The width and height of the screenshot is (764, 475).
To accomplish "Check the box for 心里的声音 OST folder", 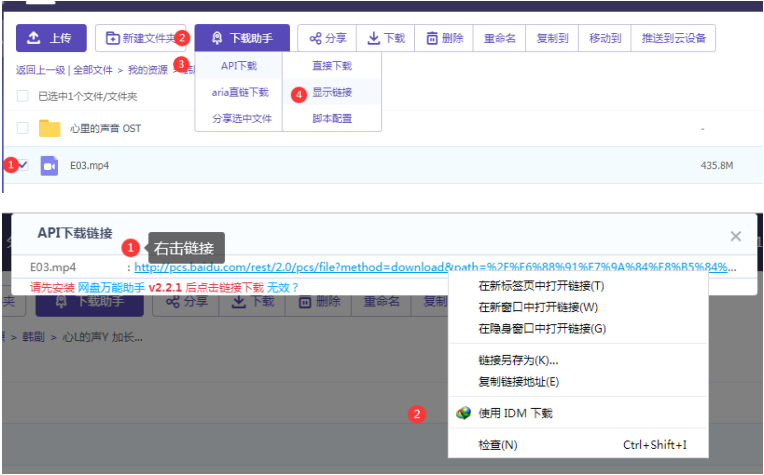I will pos(22,128).
